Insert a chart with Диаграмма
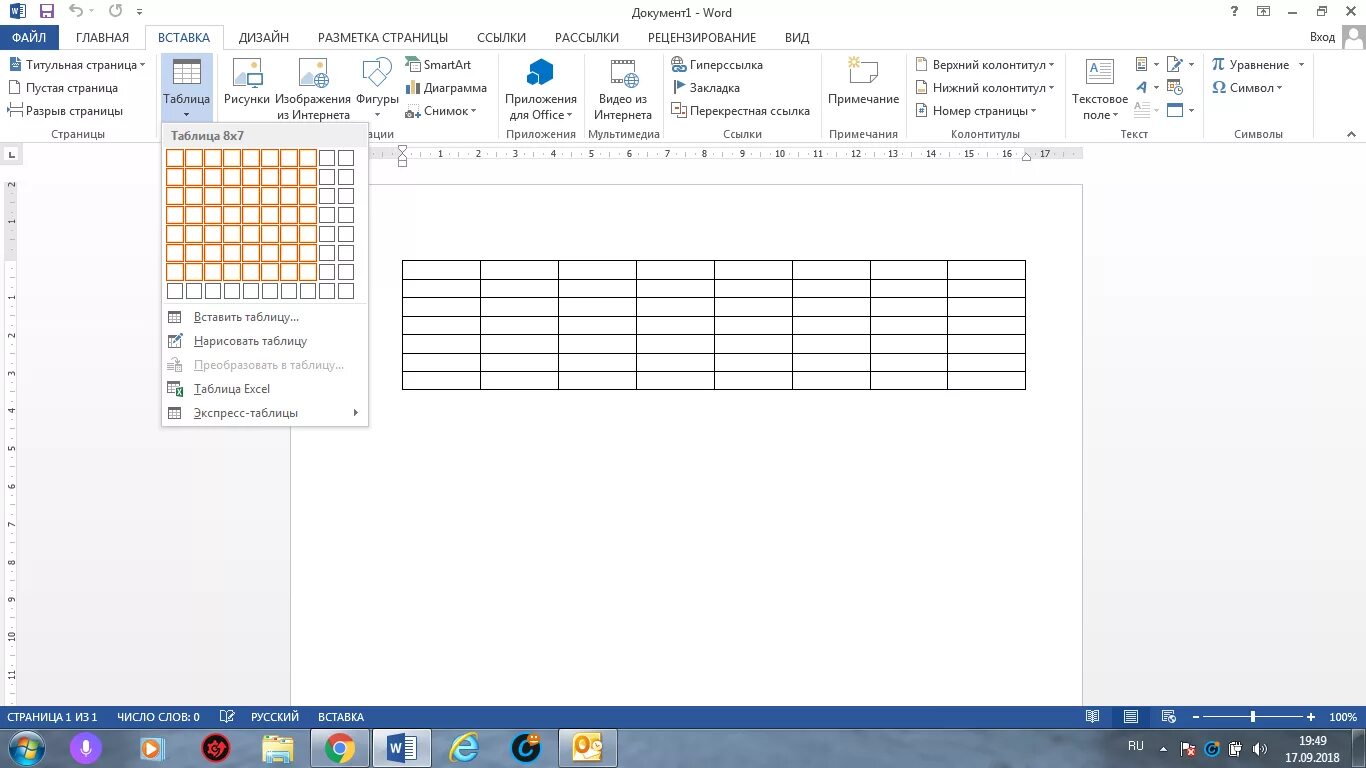The height and width of the screenshot is (768, 1366). [446, 87]
